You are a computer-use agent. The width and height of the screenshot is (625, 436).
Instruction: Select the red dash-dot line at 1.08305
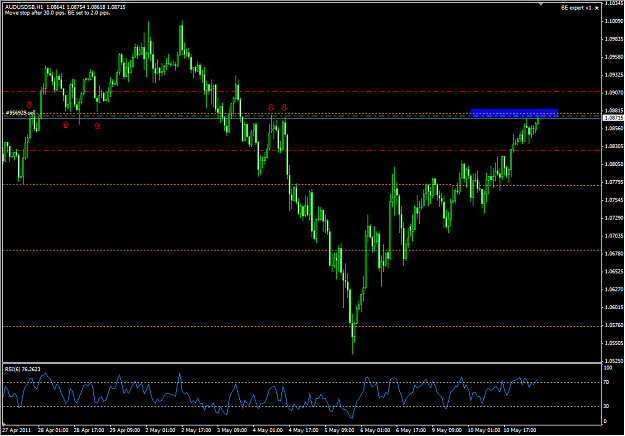point(301,151)
